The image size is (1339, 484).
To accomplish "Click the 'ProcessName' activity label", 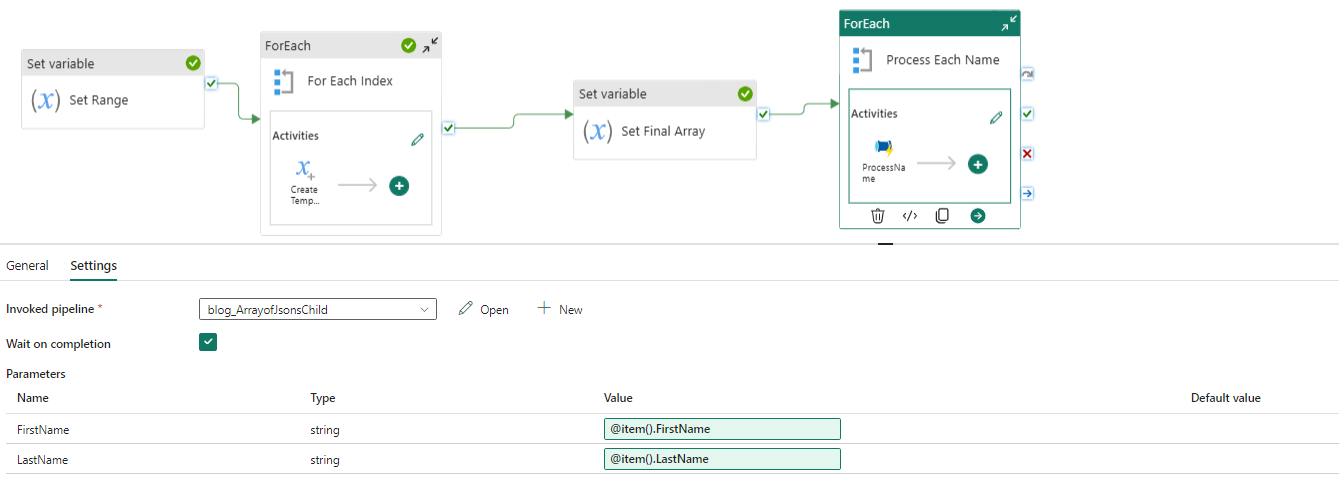I will 883,173.
